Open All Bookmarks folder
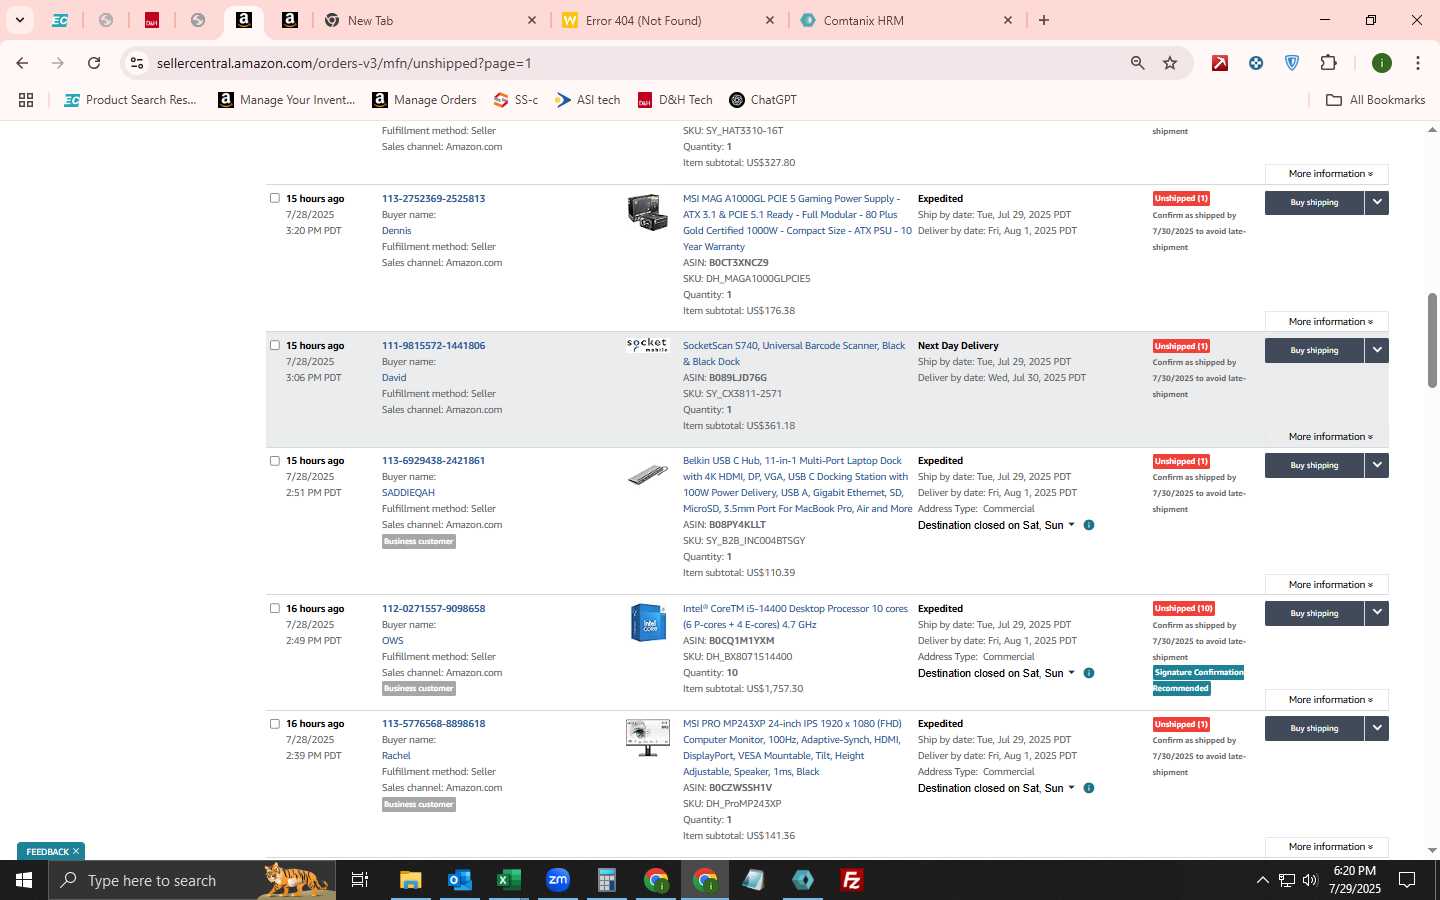Screen dimensions: 1440x900 tap(1375, 100)
